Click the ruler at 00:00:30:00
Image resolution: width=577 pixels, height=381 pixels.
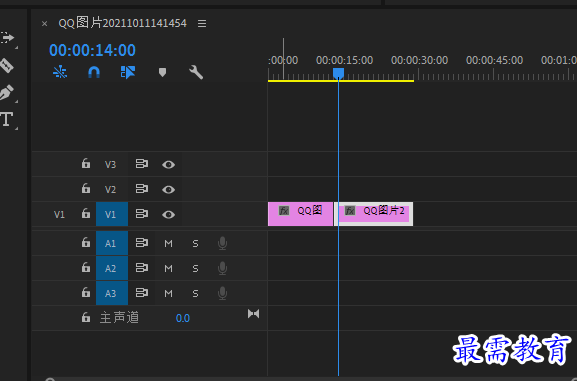point(419,60)
